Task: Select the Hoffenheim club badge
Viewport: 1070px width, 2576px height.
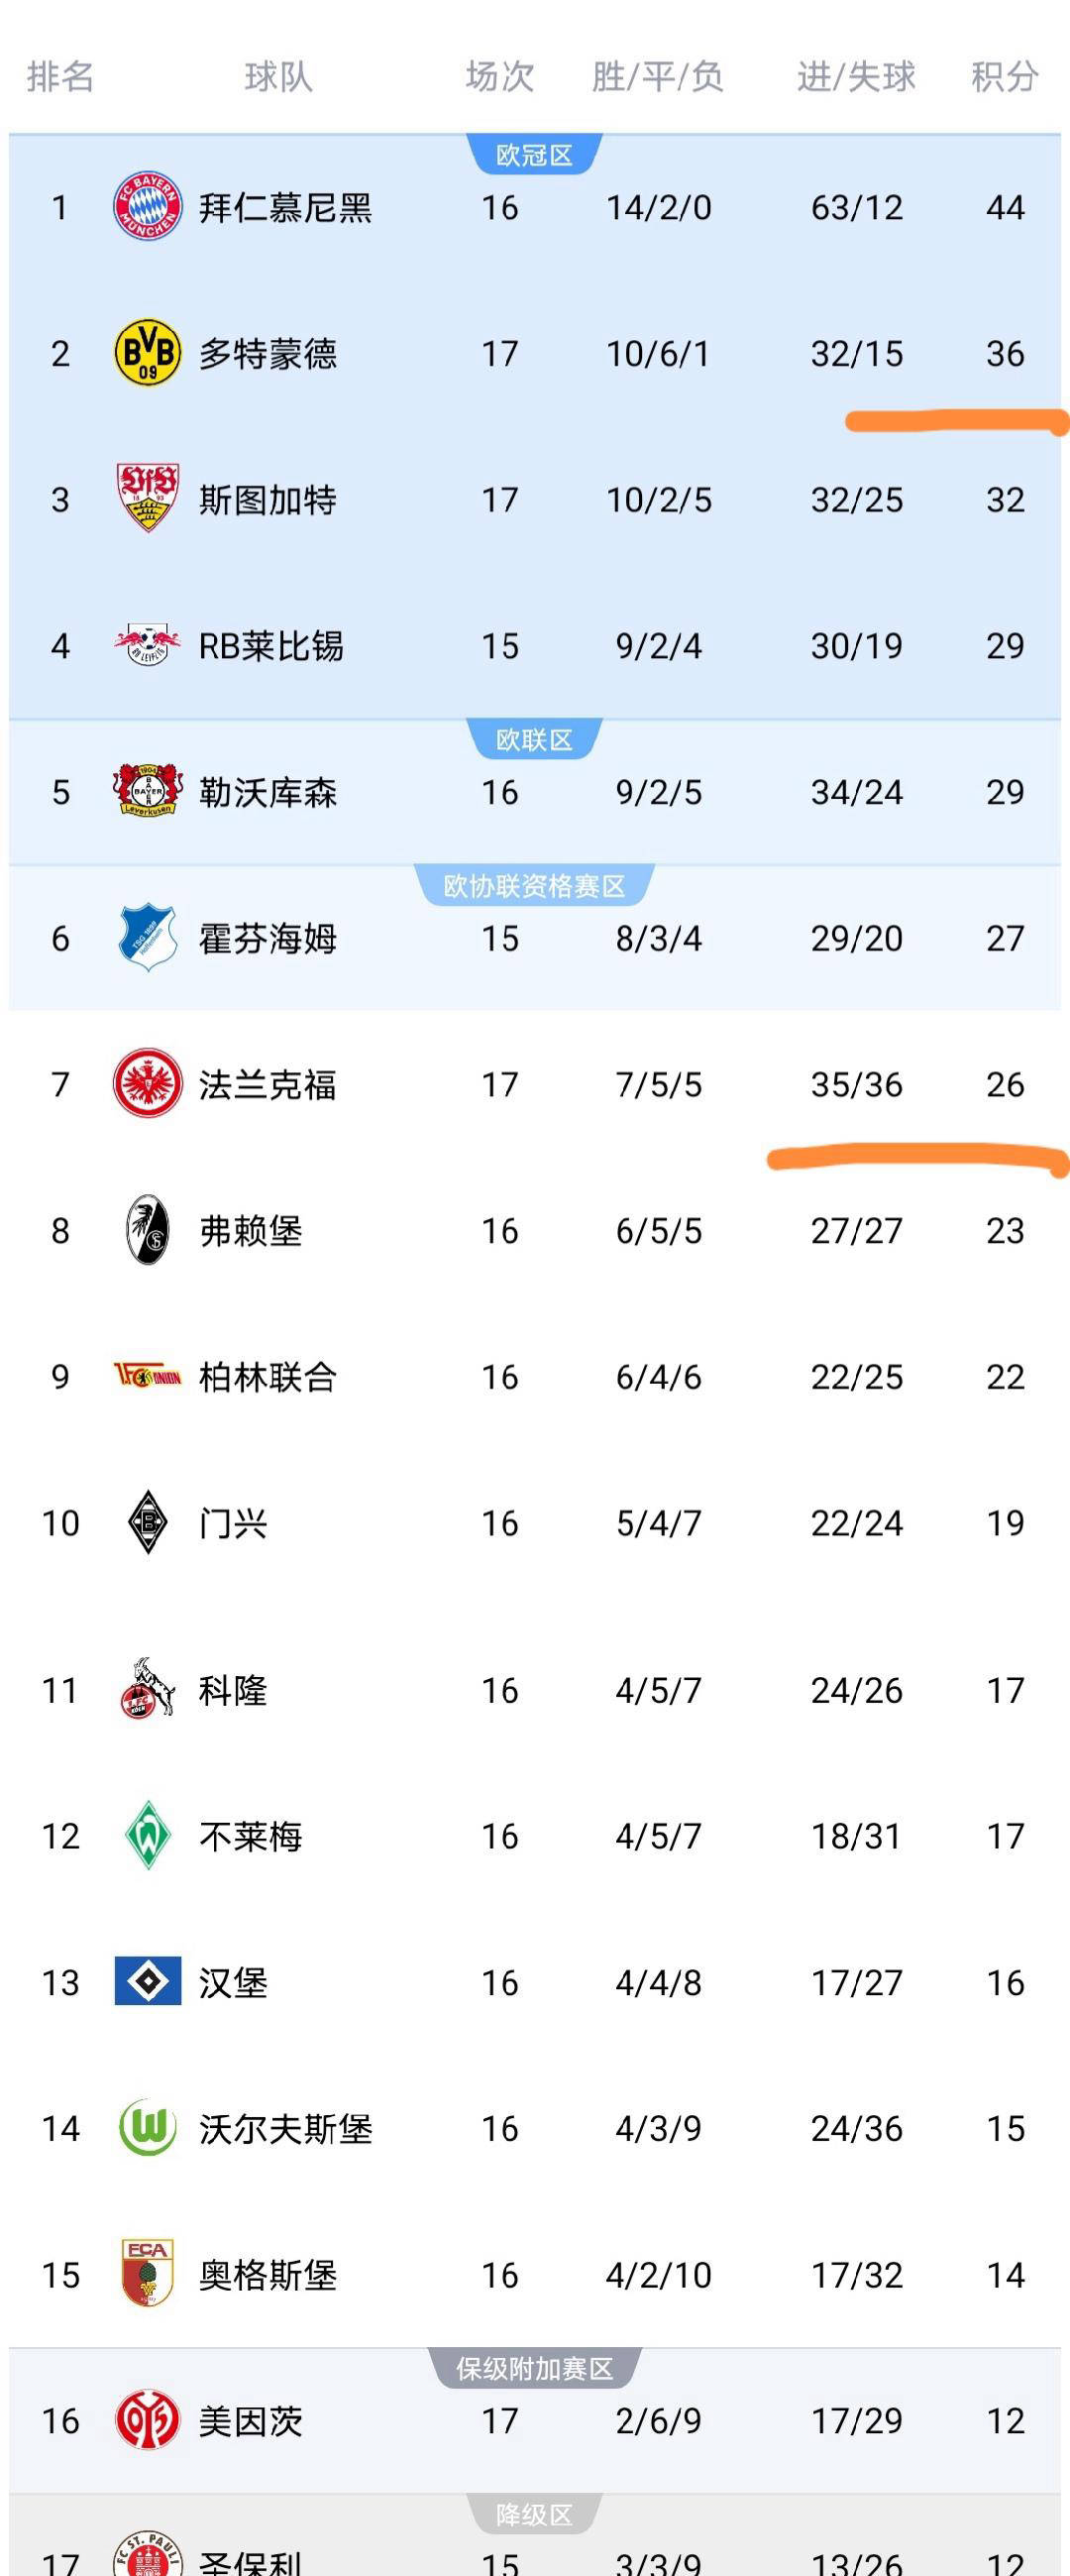Action: 147,938
